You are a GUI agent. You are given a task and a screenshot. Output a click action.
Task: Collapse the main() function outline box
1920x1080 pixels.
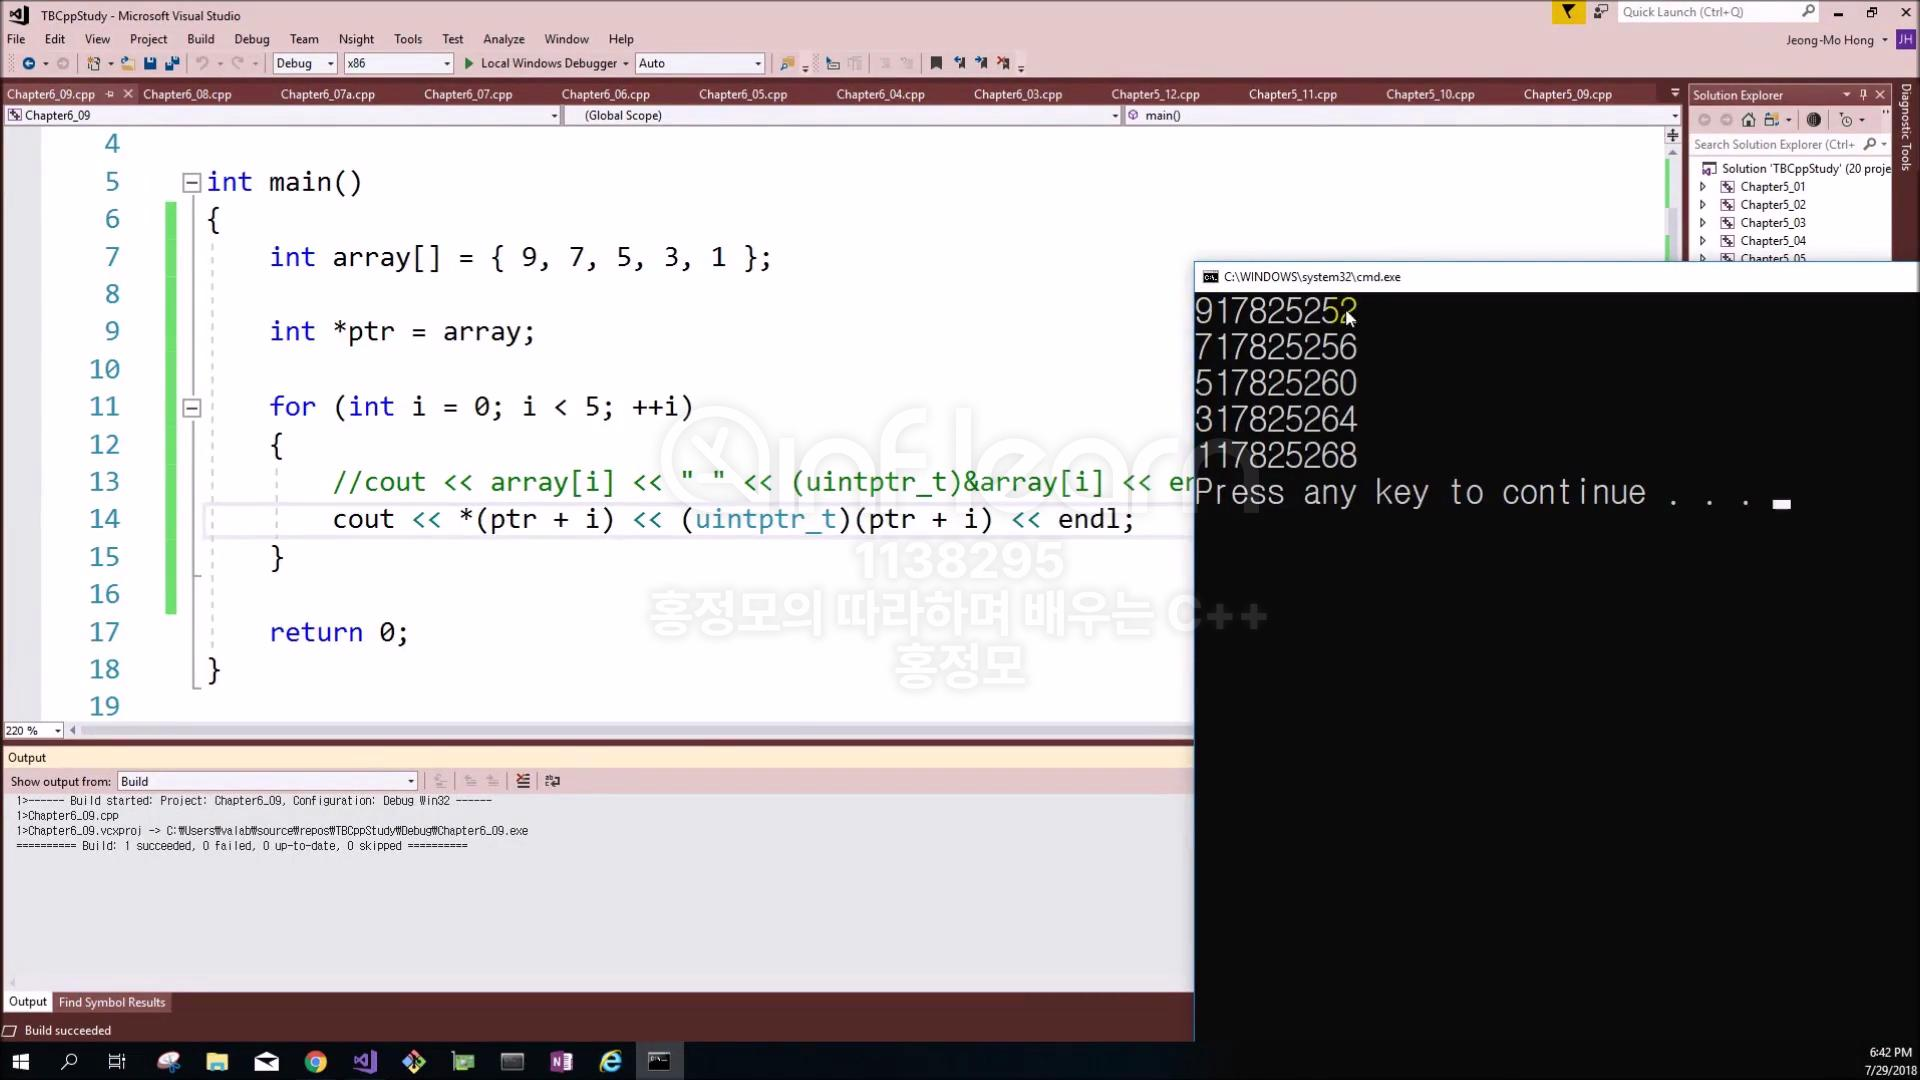point(191,182)
